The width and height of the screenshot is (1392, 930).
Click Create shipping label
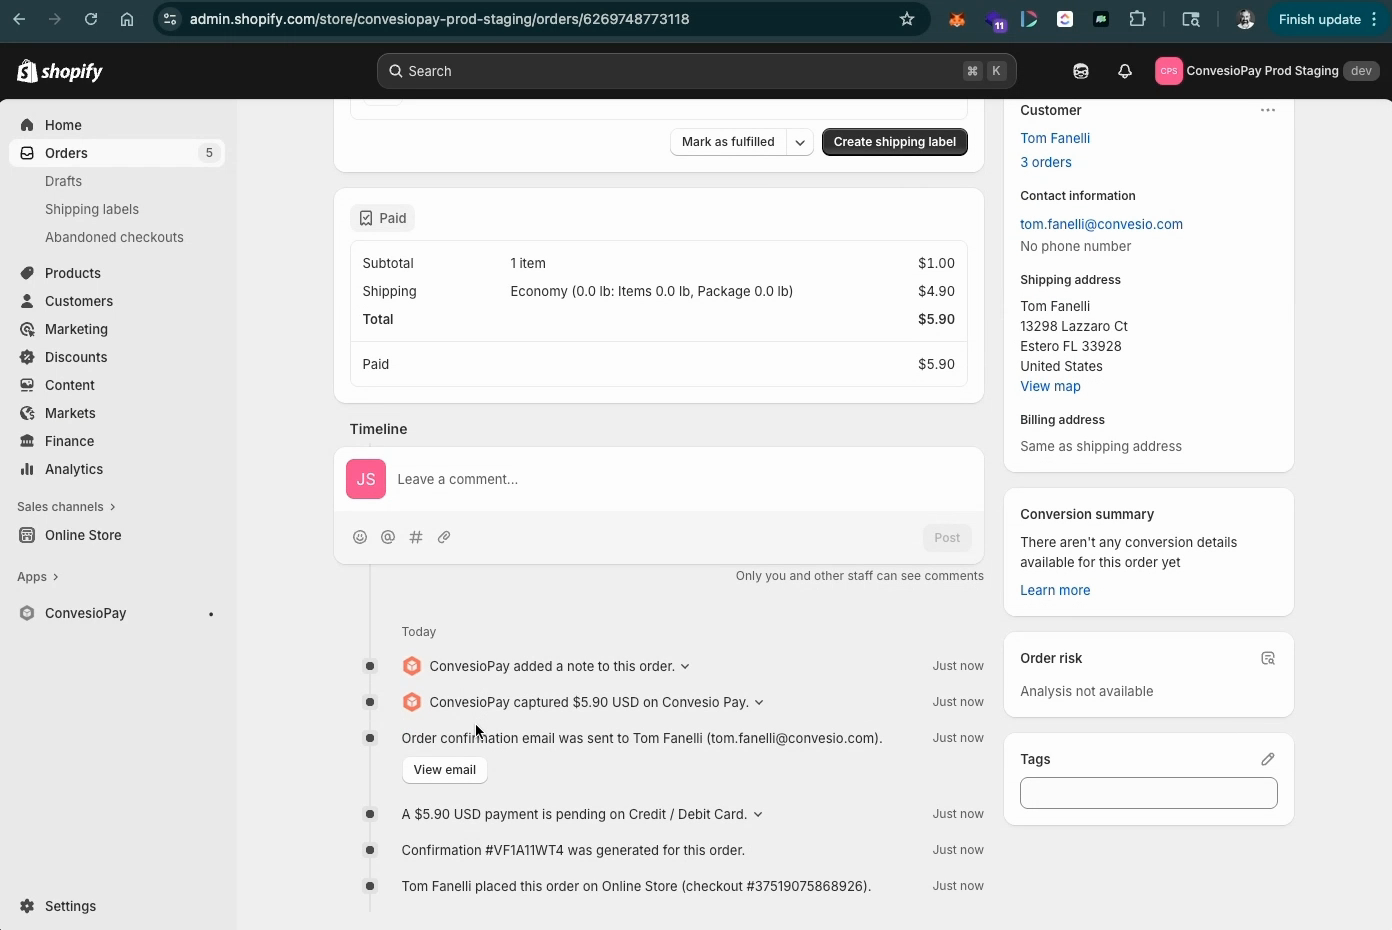[895, 142]
